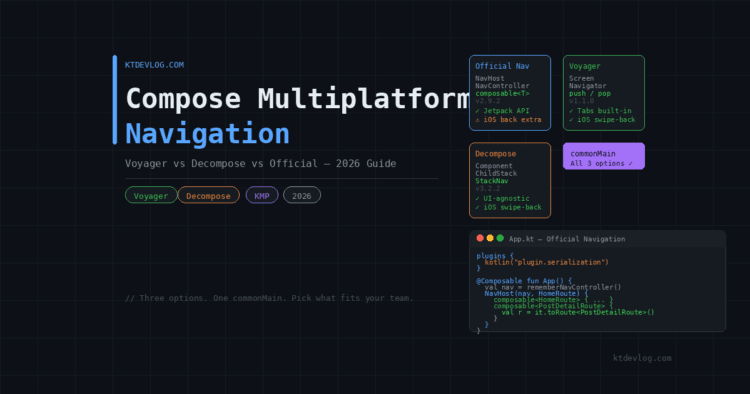Click the Voyager card heading
Viewport: 750px width, 394px height.
pyautogui.click(x=585, y=66)
